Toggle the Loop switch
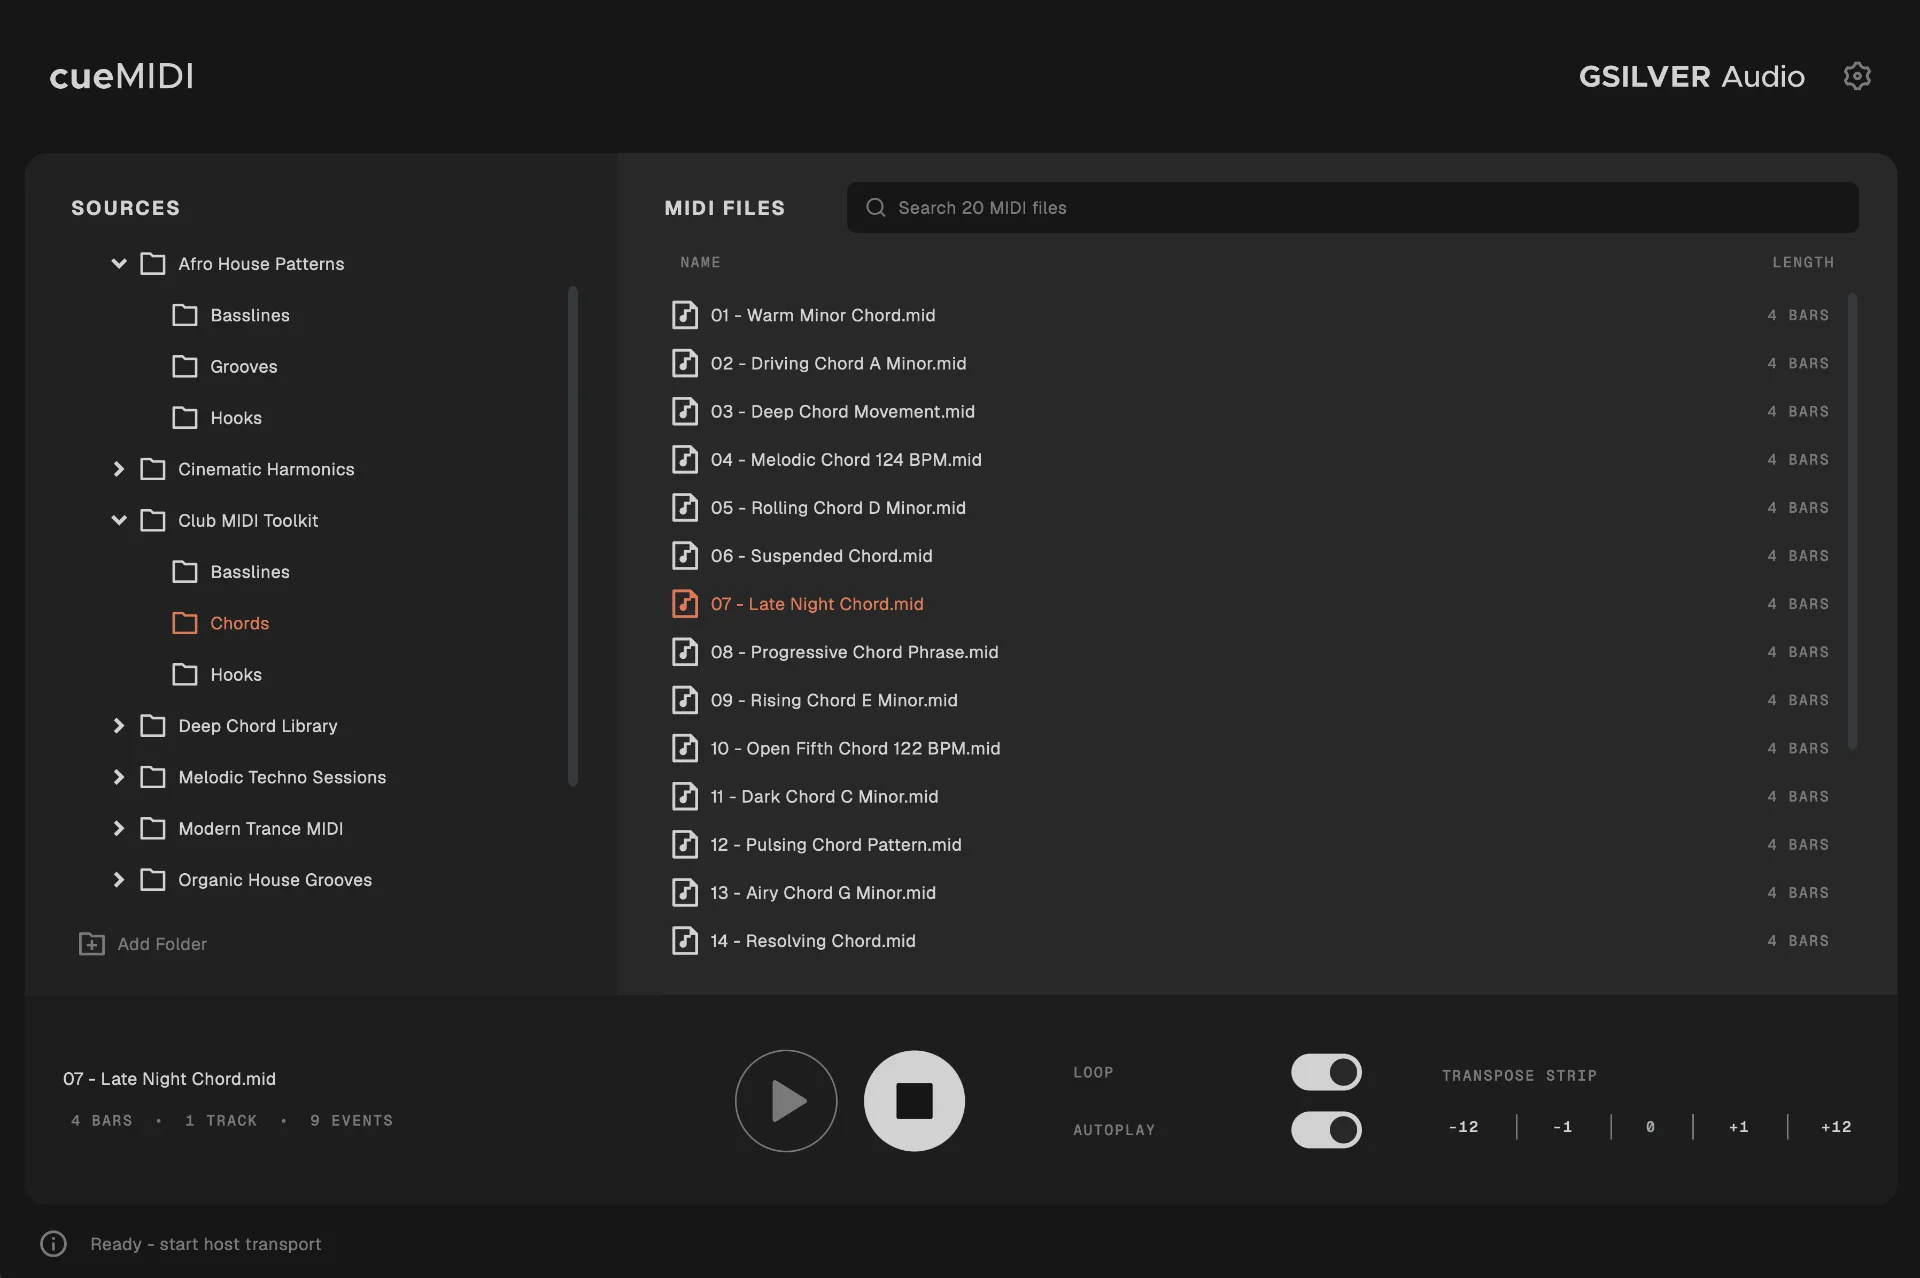 (1326, 1072)
